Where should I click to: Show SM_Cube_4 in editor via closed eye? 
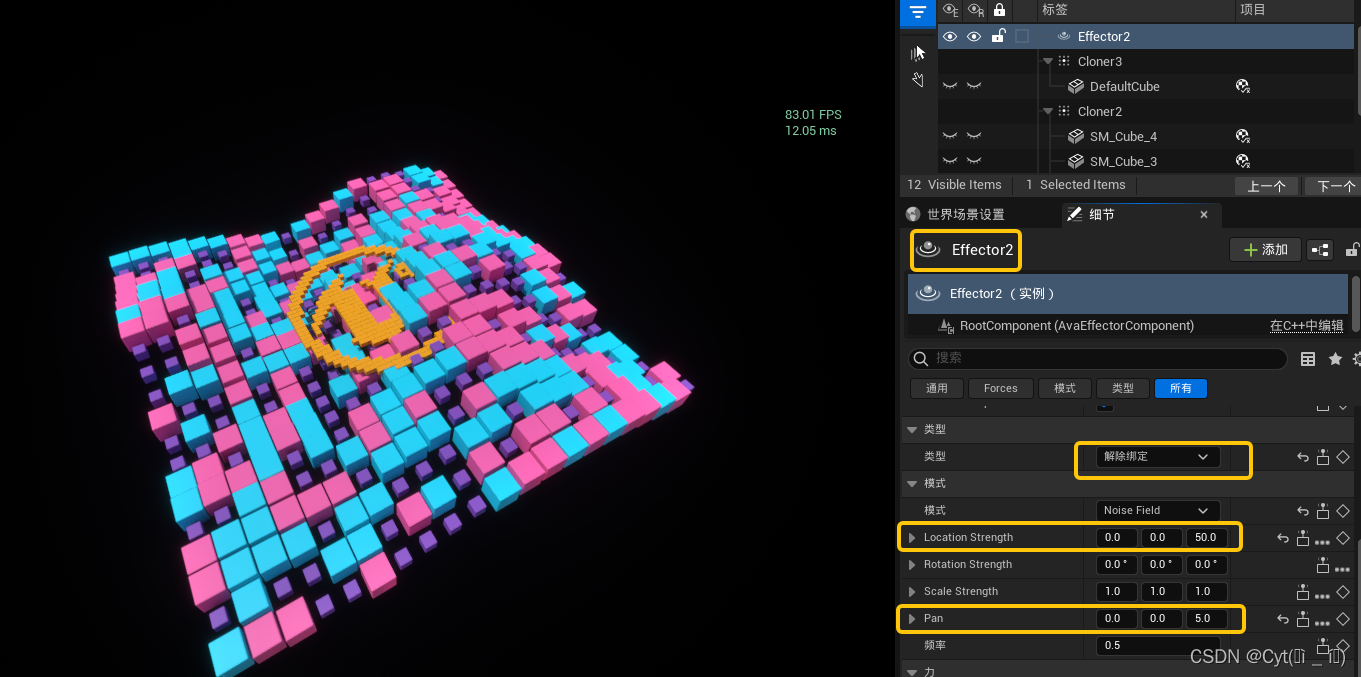(950, 137)
